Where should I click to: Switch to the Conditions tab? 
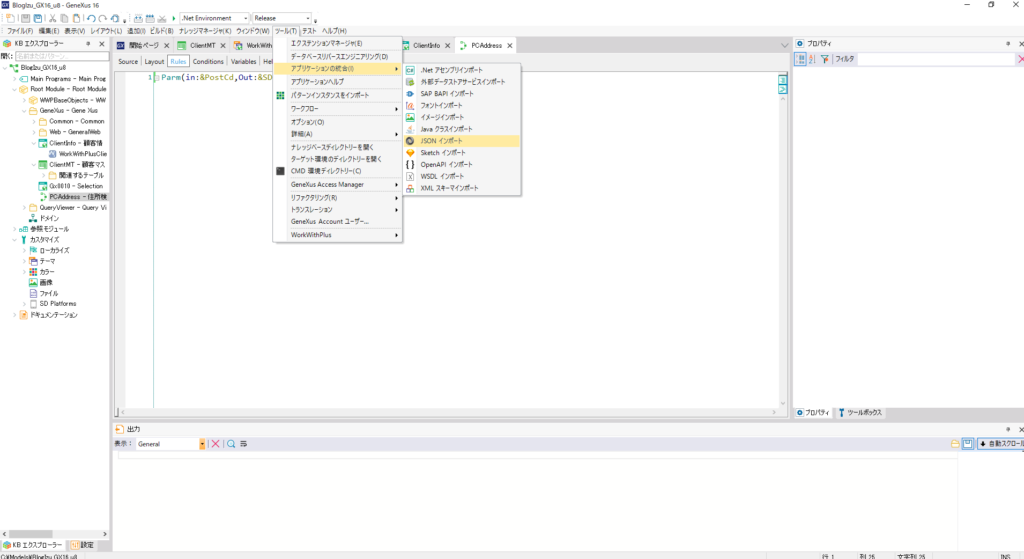(208, 61)
